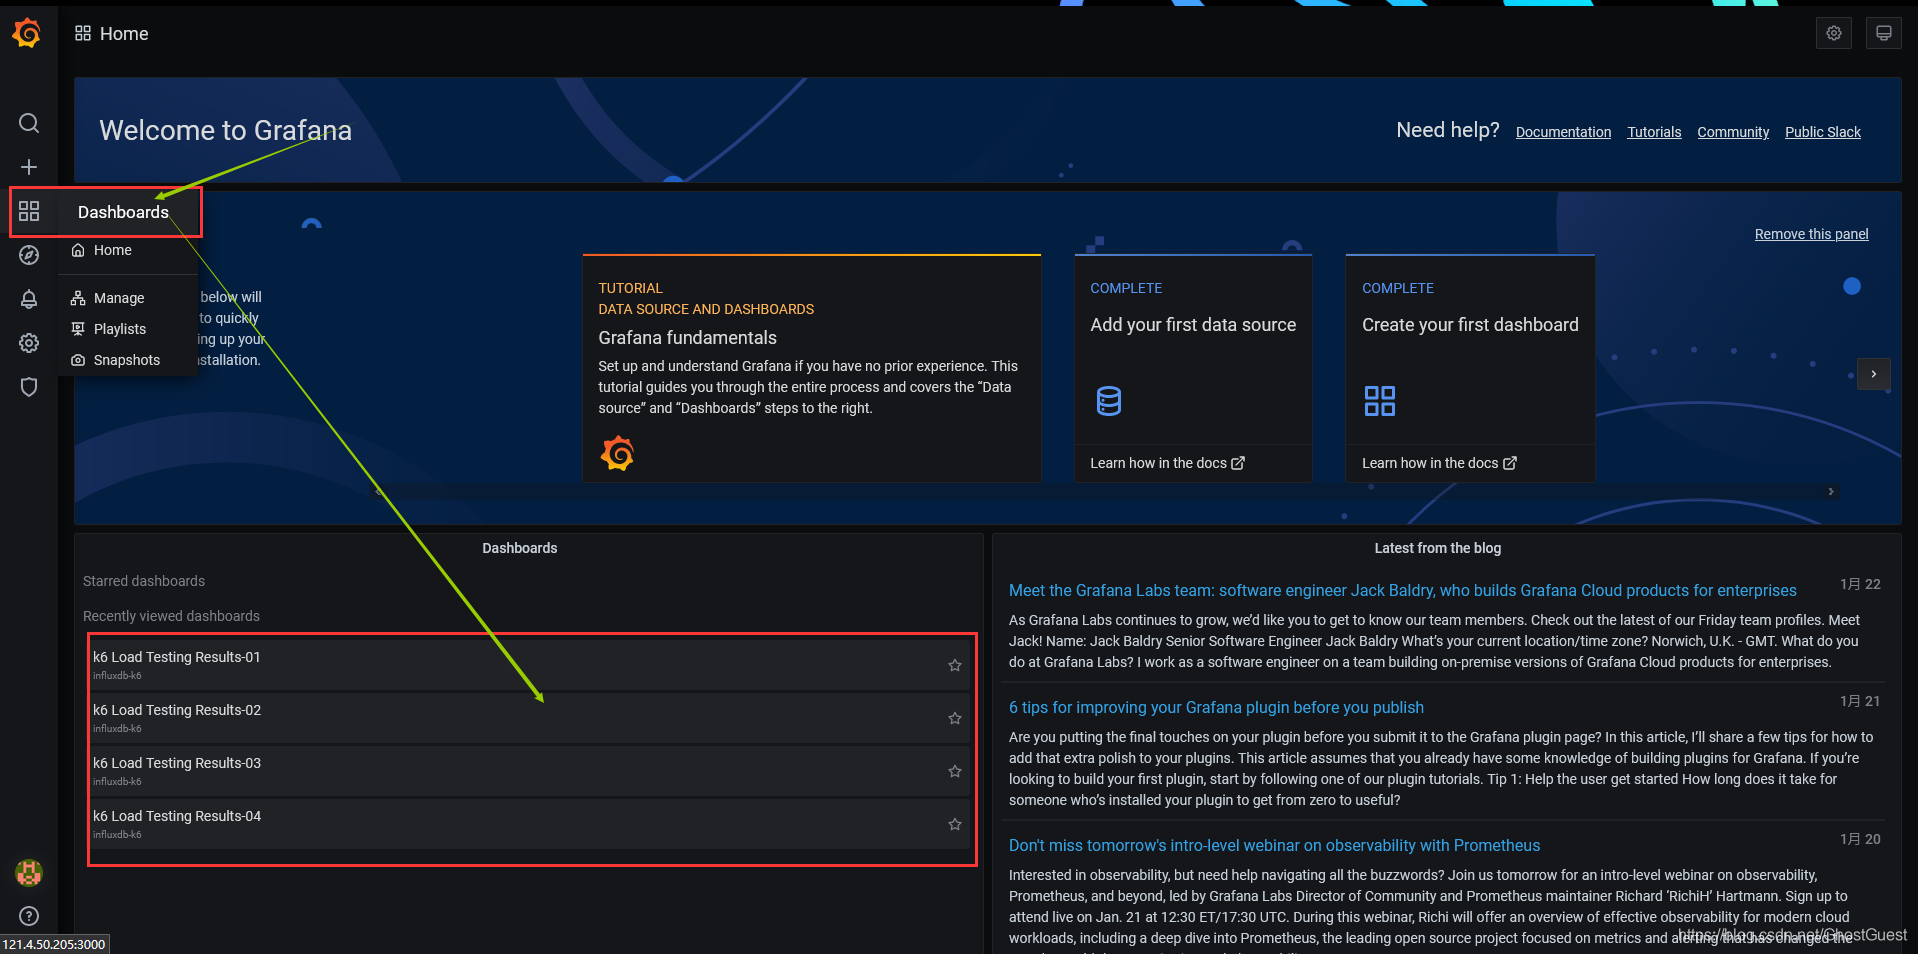The width and height of the screenshot is (1918, 954).
Task: Click the grid icon beside the Home title
Action: click(x=83, y=33)
